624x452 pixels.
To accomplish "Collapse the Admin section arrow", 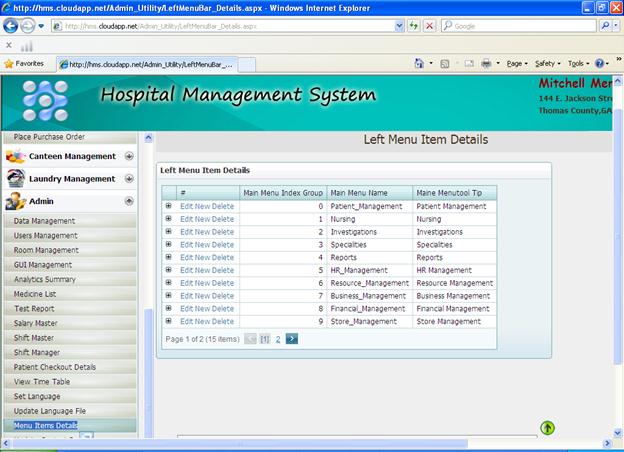I will click(128, 201).
